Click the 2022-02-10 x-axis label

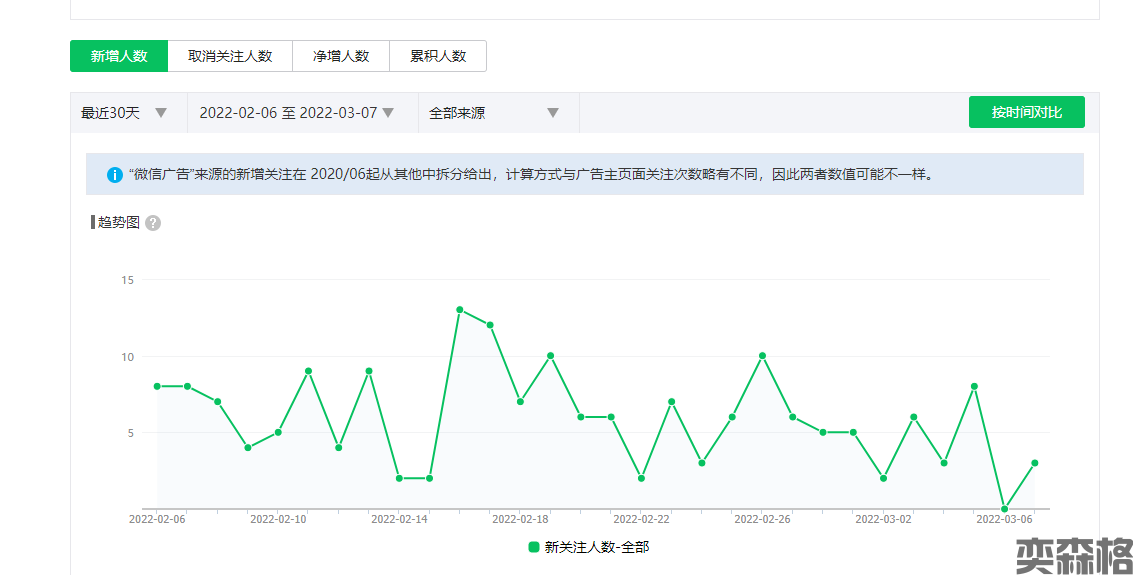click(x=278, y=520)
